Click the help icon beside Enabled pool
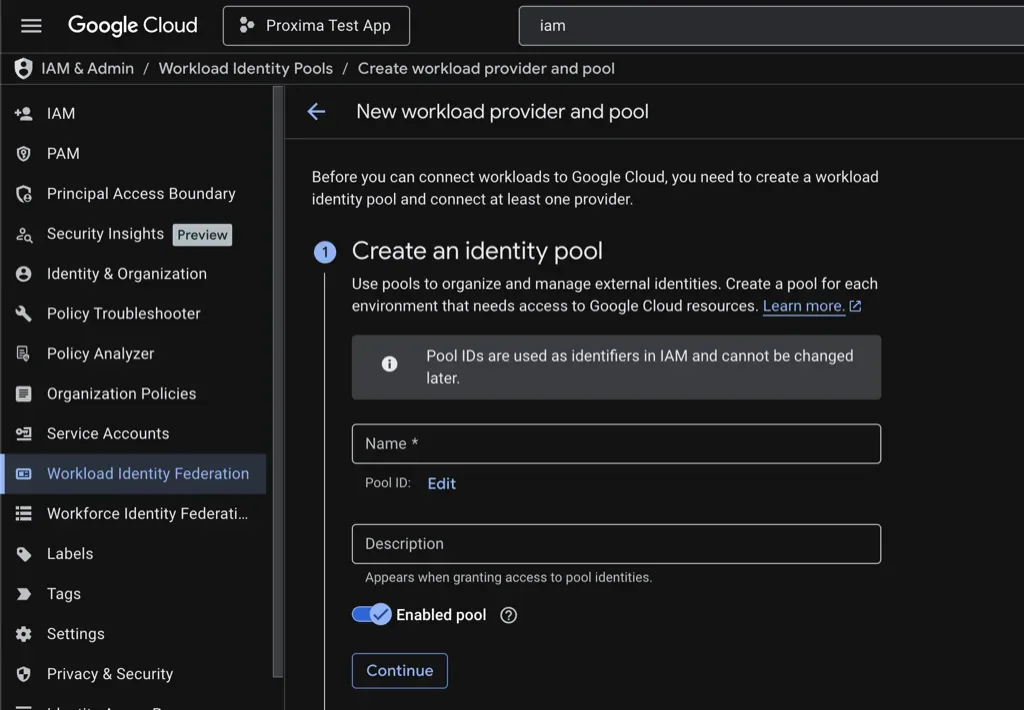This screenshot has width=1024, height=710. pyautogui.click(x=508, y=615)
